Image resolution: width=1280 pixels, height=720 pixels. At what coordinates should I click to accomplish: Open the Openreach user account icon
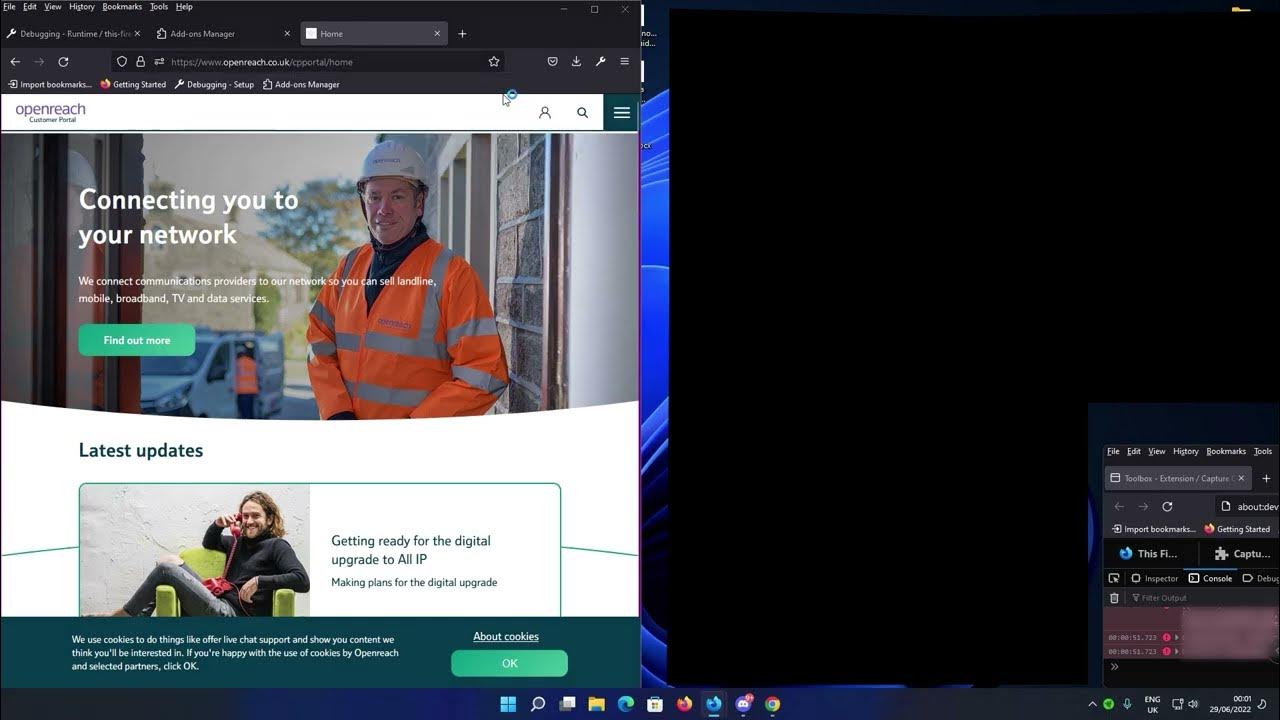(545, 113)
